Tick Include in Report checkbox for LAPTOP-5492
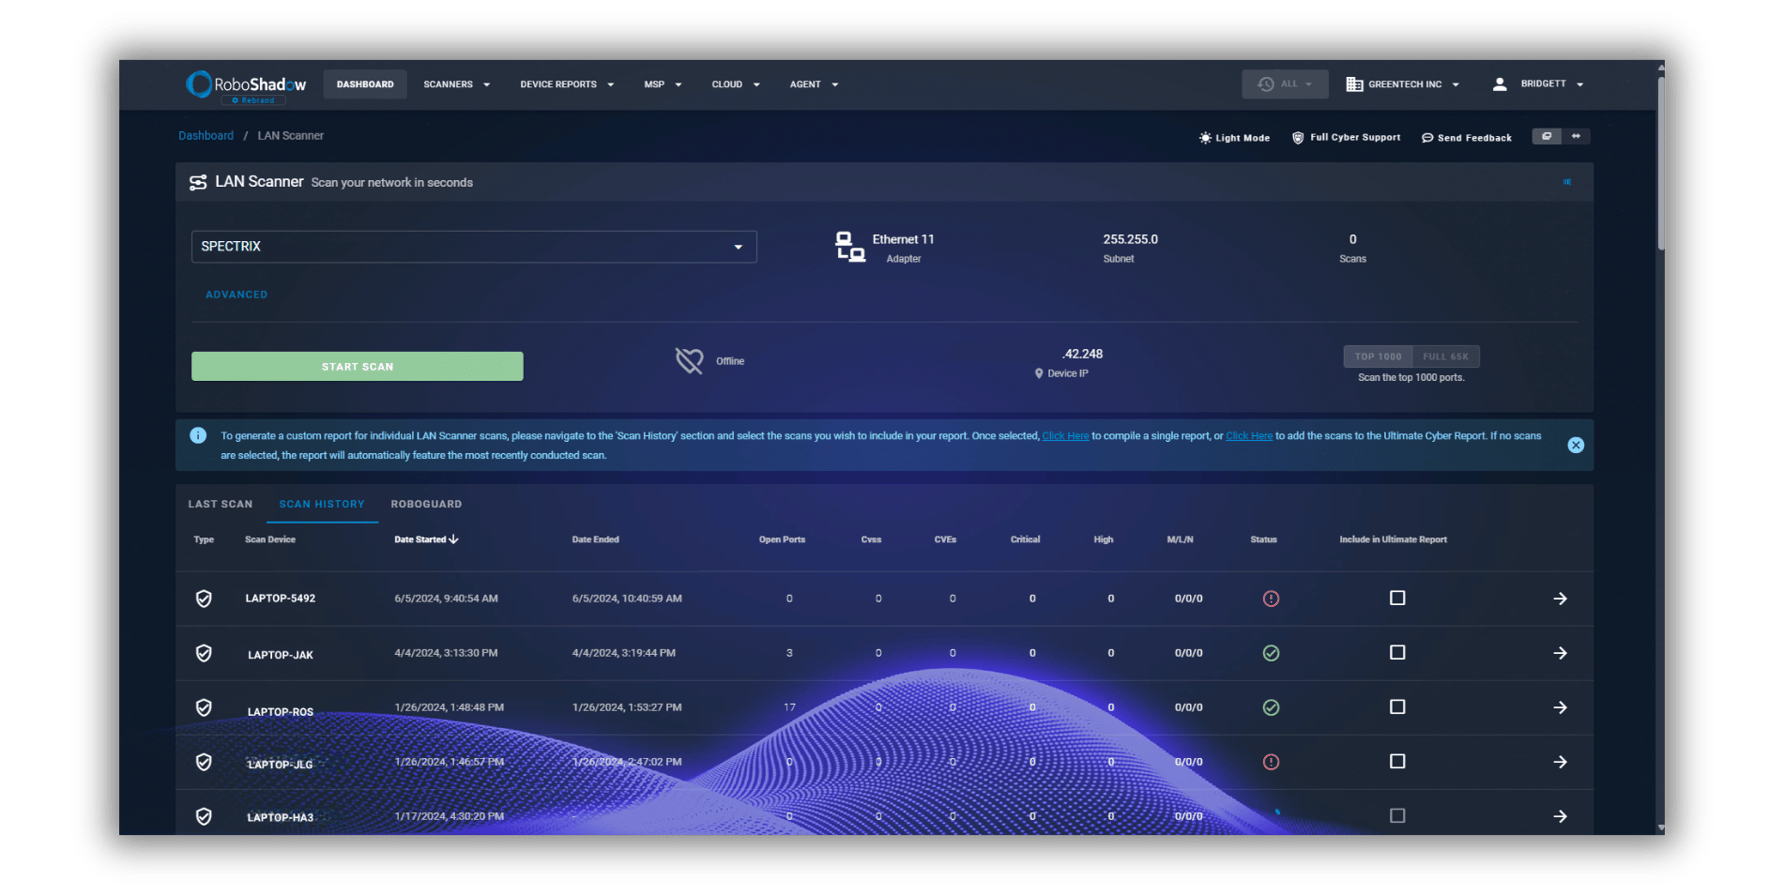The image size is (1784, 895). [1398, 598]
